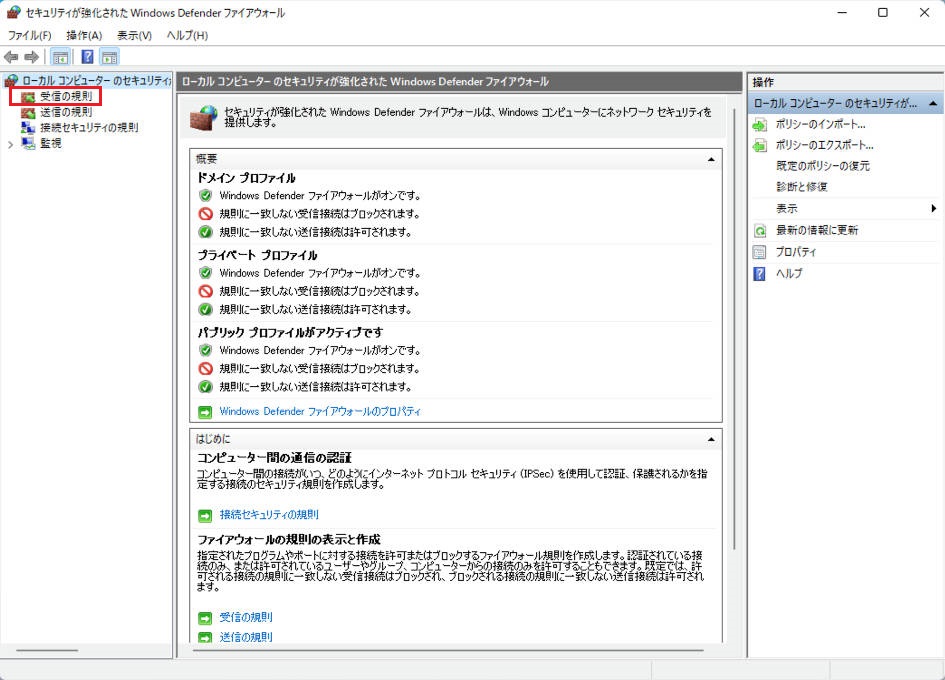The image size is (945, 680).
Task: Click green shield icon under ドメイン プロファイル
Action: coord(206,195)
